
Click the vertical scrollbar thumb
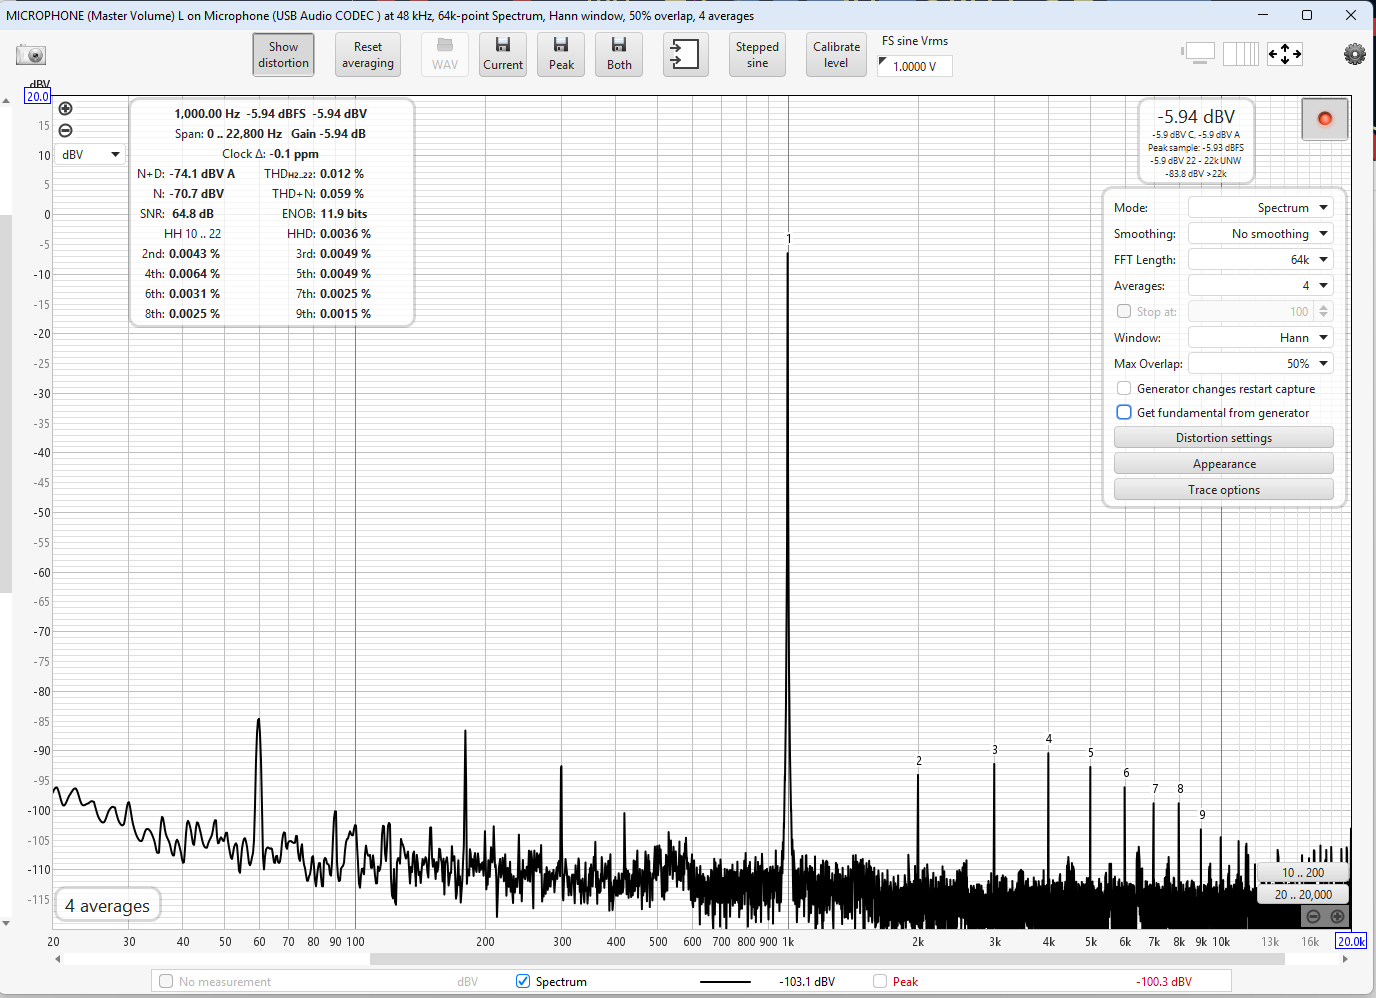[6, 403]
